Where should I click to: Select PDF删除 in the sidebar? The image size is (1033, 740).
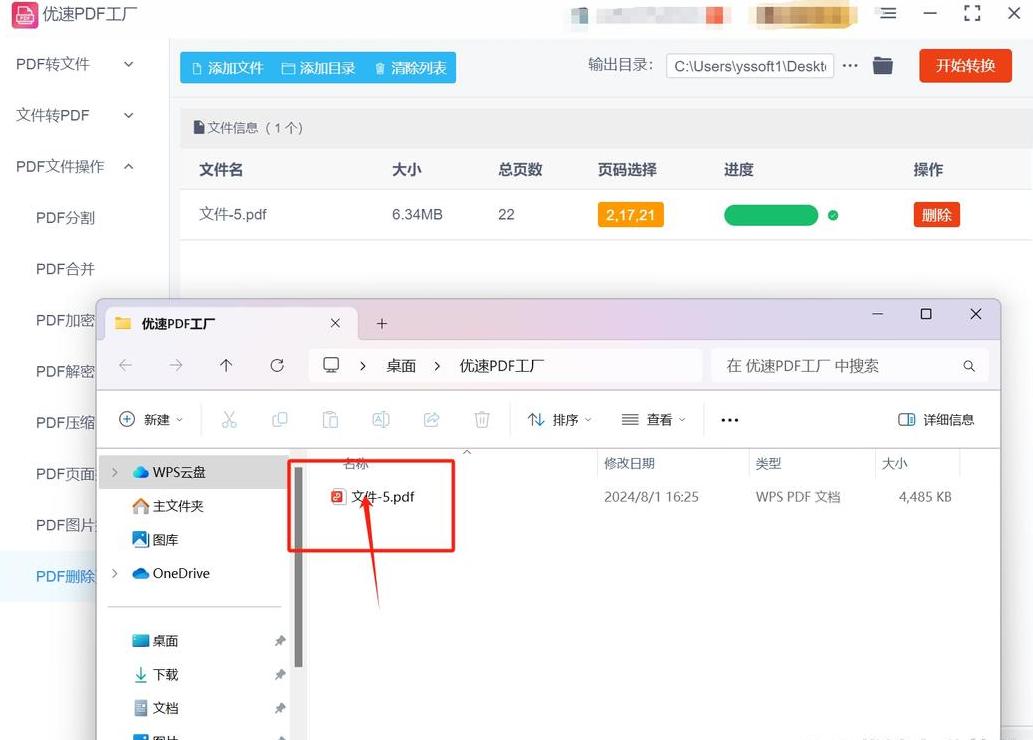click(65, 577)
